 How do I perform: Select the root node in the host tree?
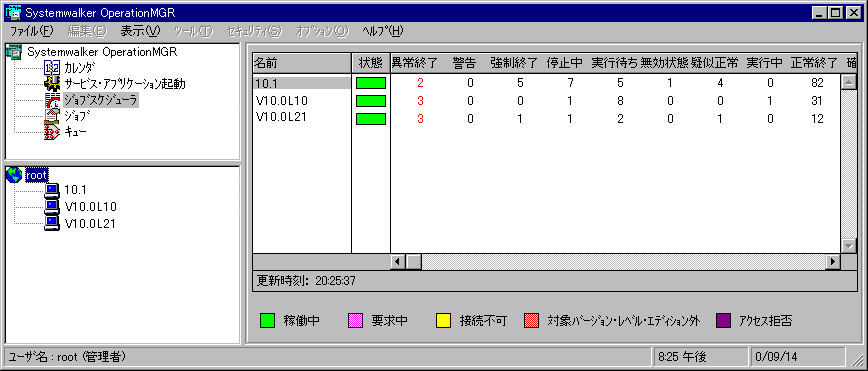[x=37, y=175]
